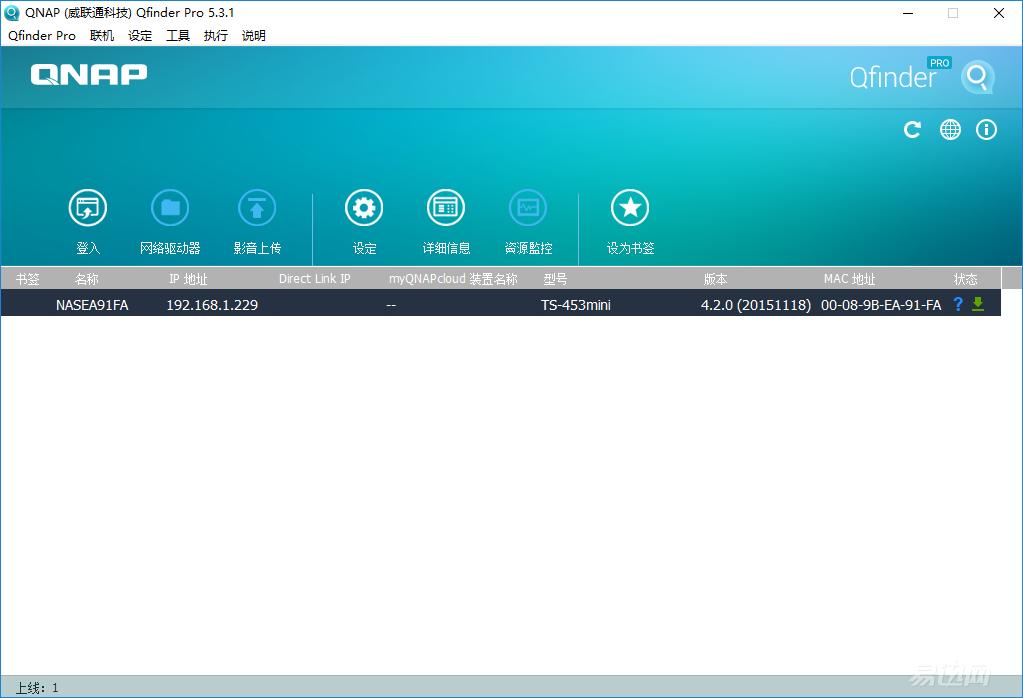The image size is (1023, 698).
Task: Sort by the 书签 column header
Action: coord(27,279)
